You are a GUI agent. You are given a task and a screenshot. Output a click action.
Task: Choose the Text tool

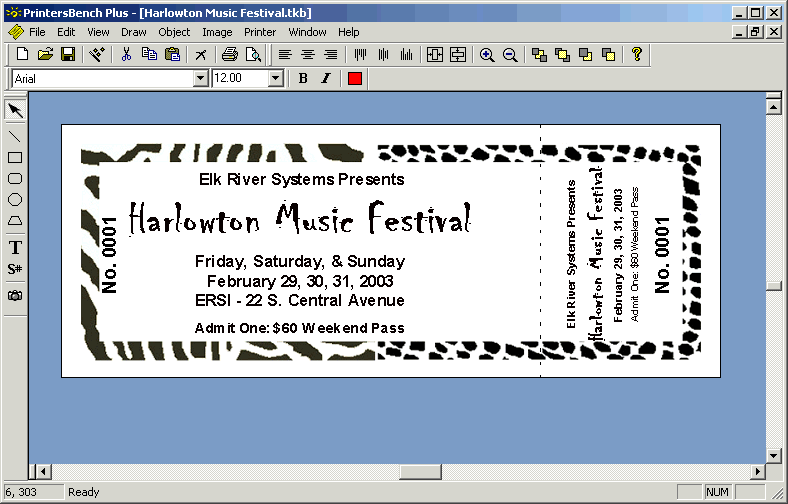15,247
